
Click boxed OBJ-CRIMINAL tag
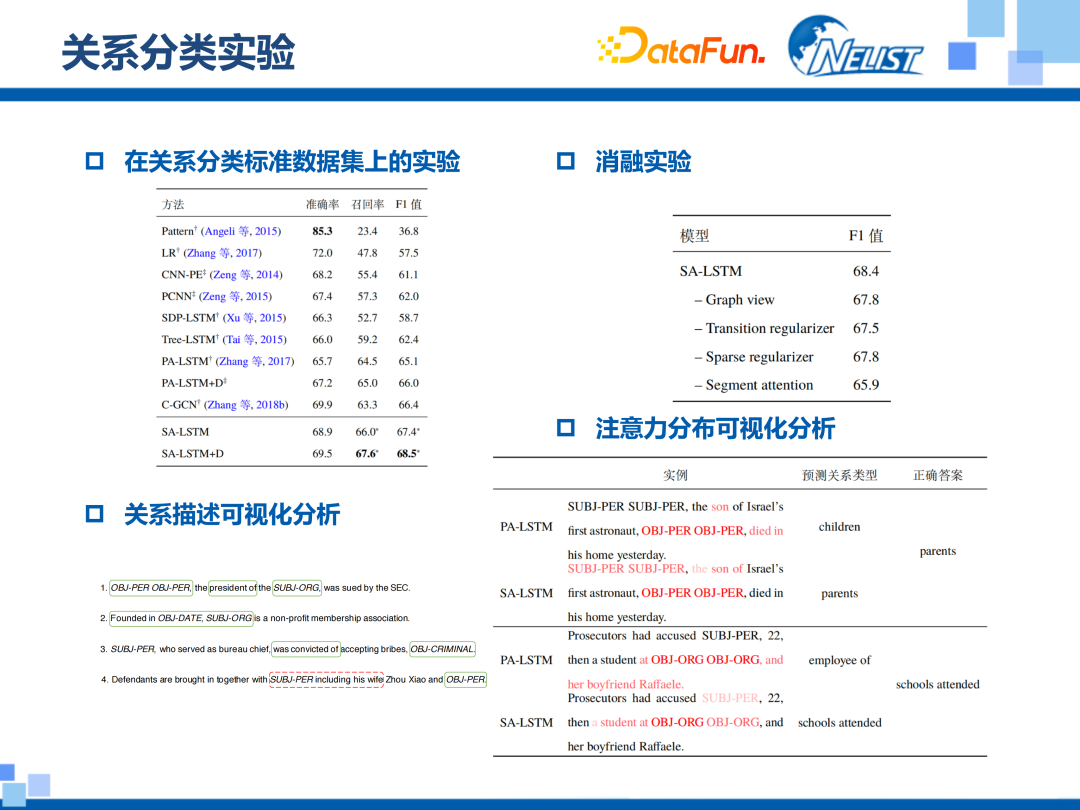coord(442,649)
